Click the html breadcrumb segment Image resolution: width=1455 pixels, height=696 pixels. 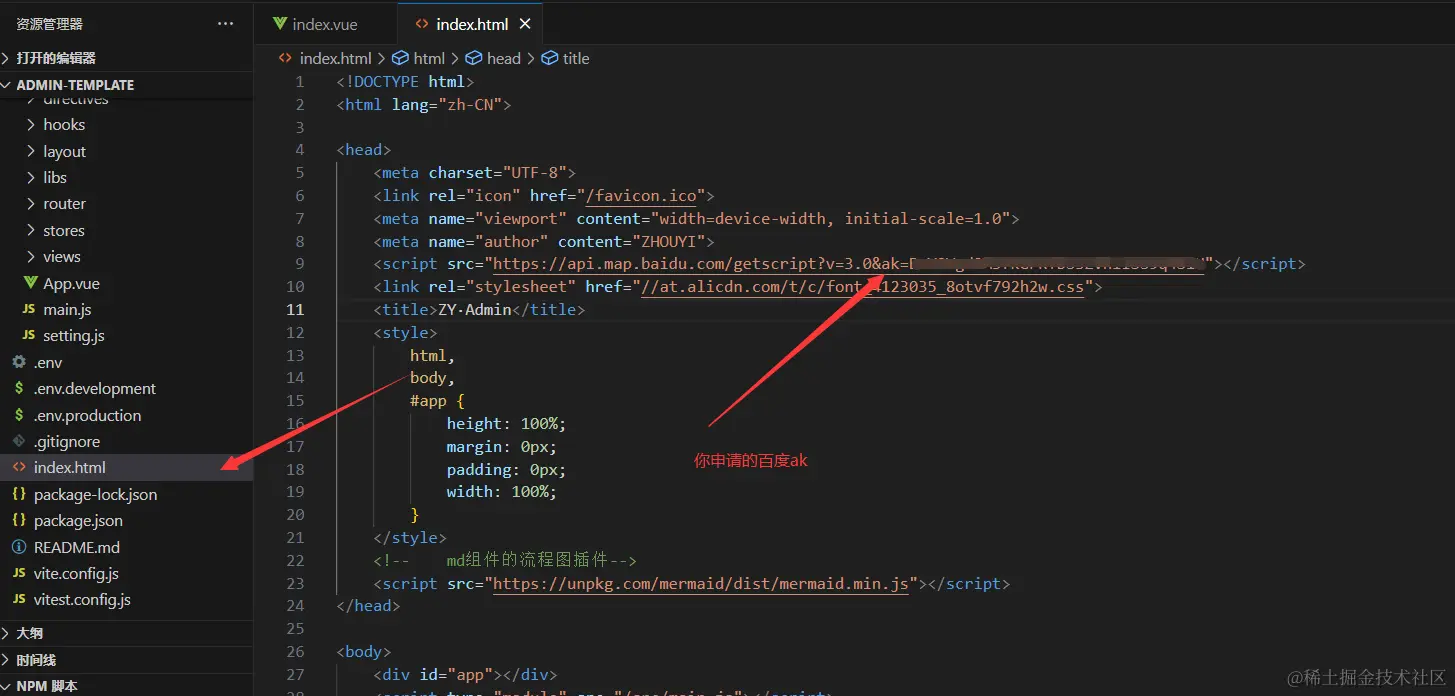[429, 58]
